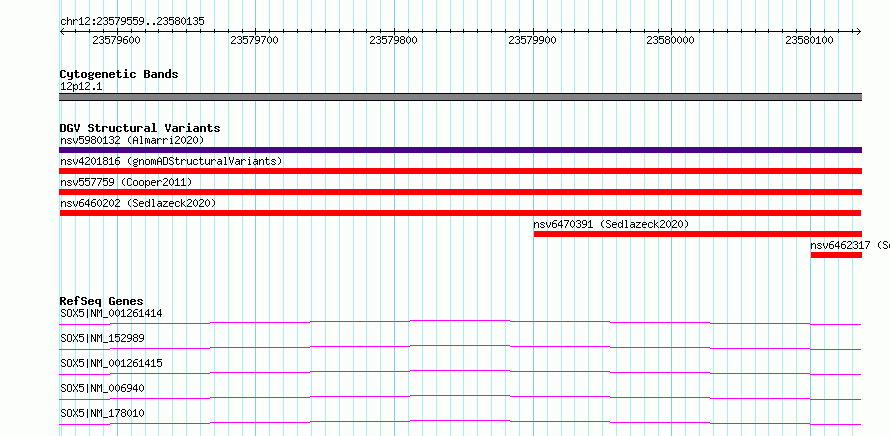Screen dimensions: 890x436
Task: Click the chr12:23579559..23580135 coordinate label
Action: pyautogui.click(x=132, y=22)
